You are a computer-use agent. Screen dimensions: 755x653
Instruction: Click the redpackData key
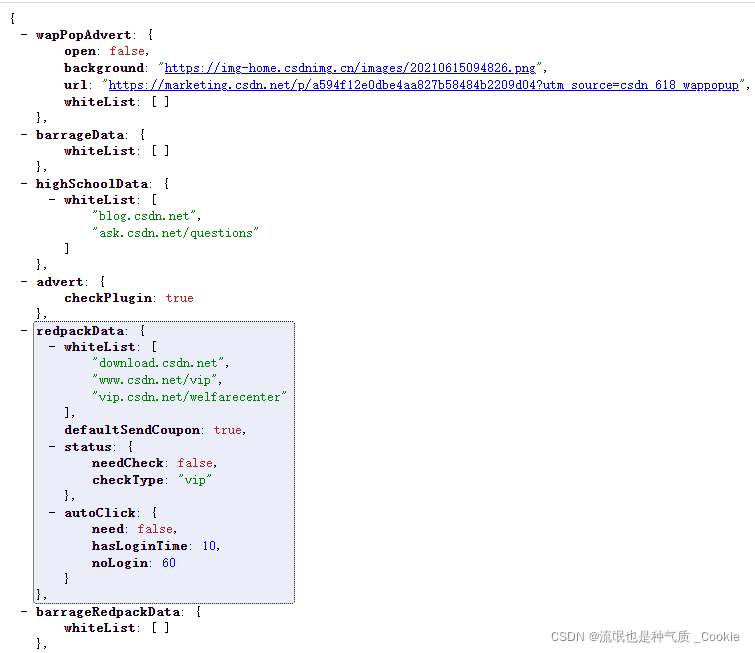pyautogui.click(x=79, y=331)
